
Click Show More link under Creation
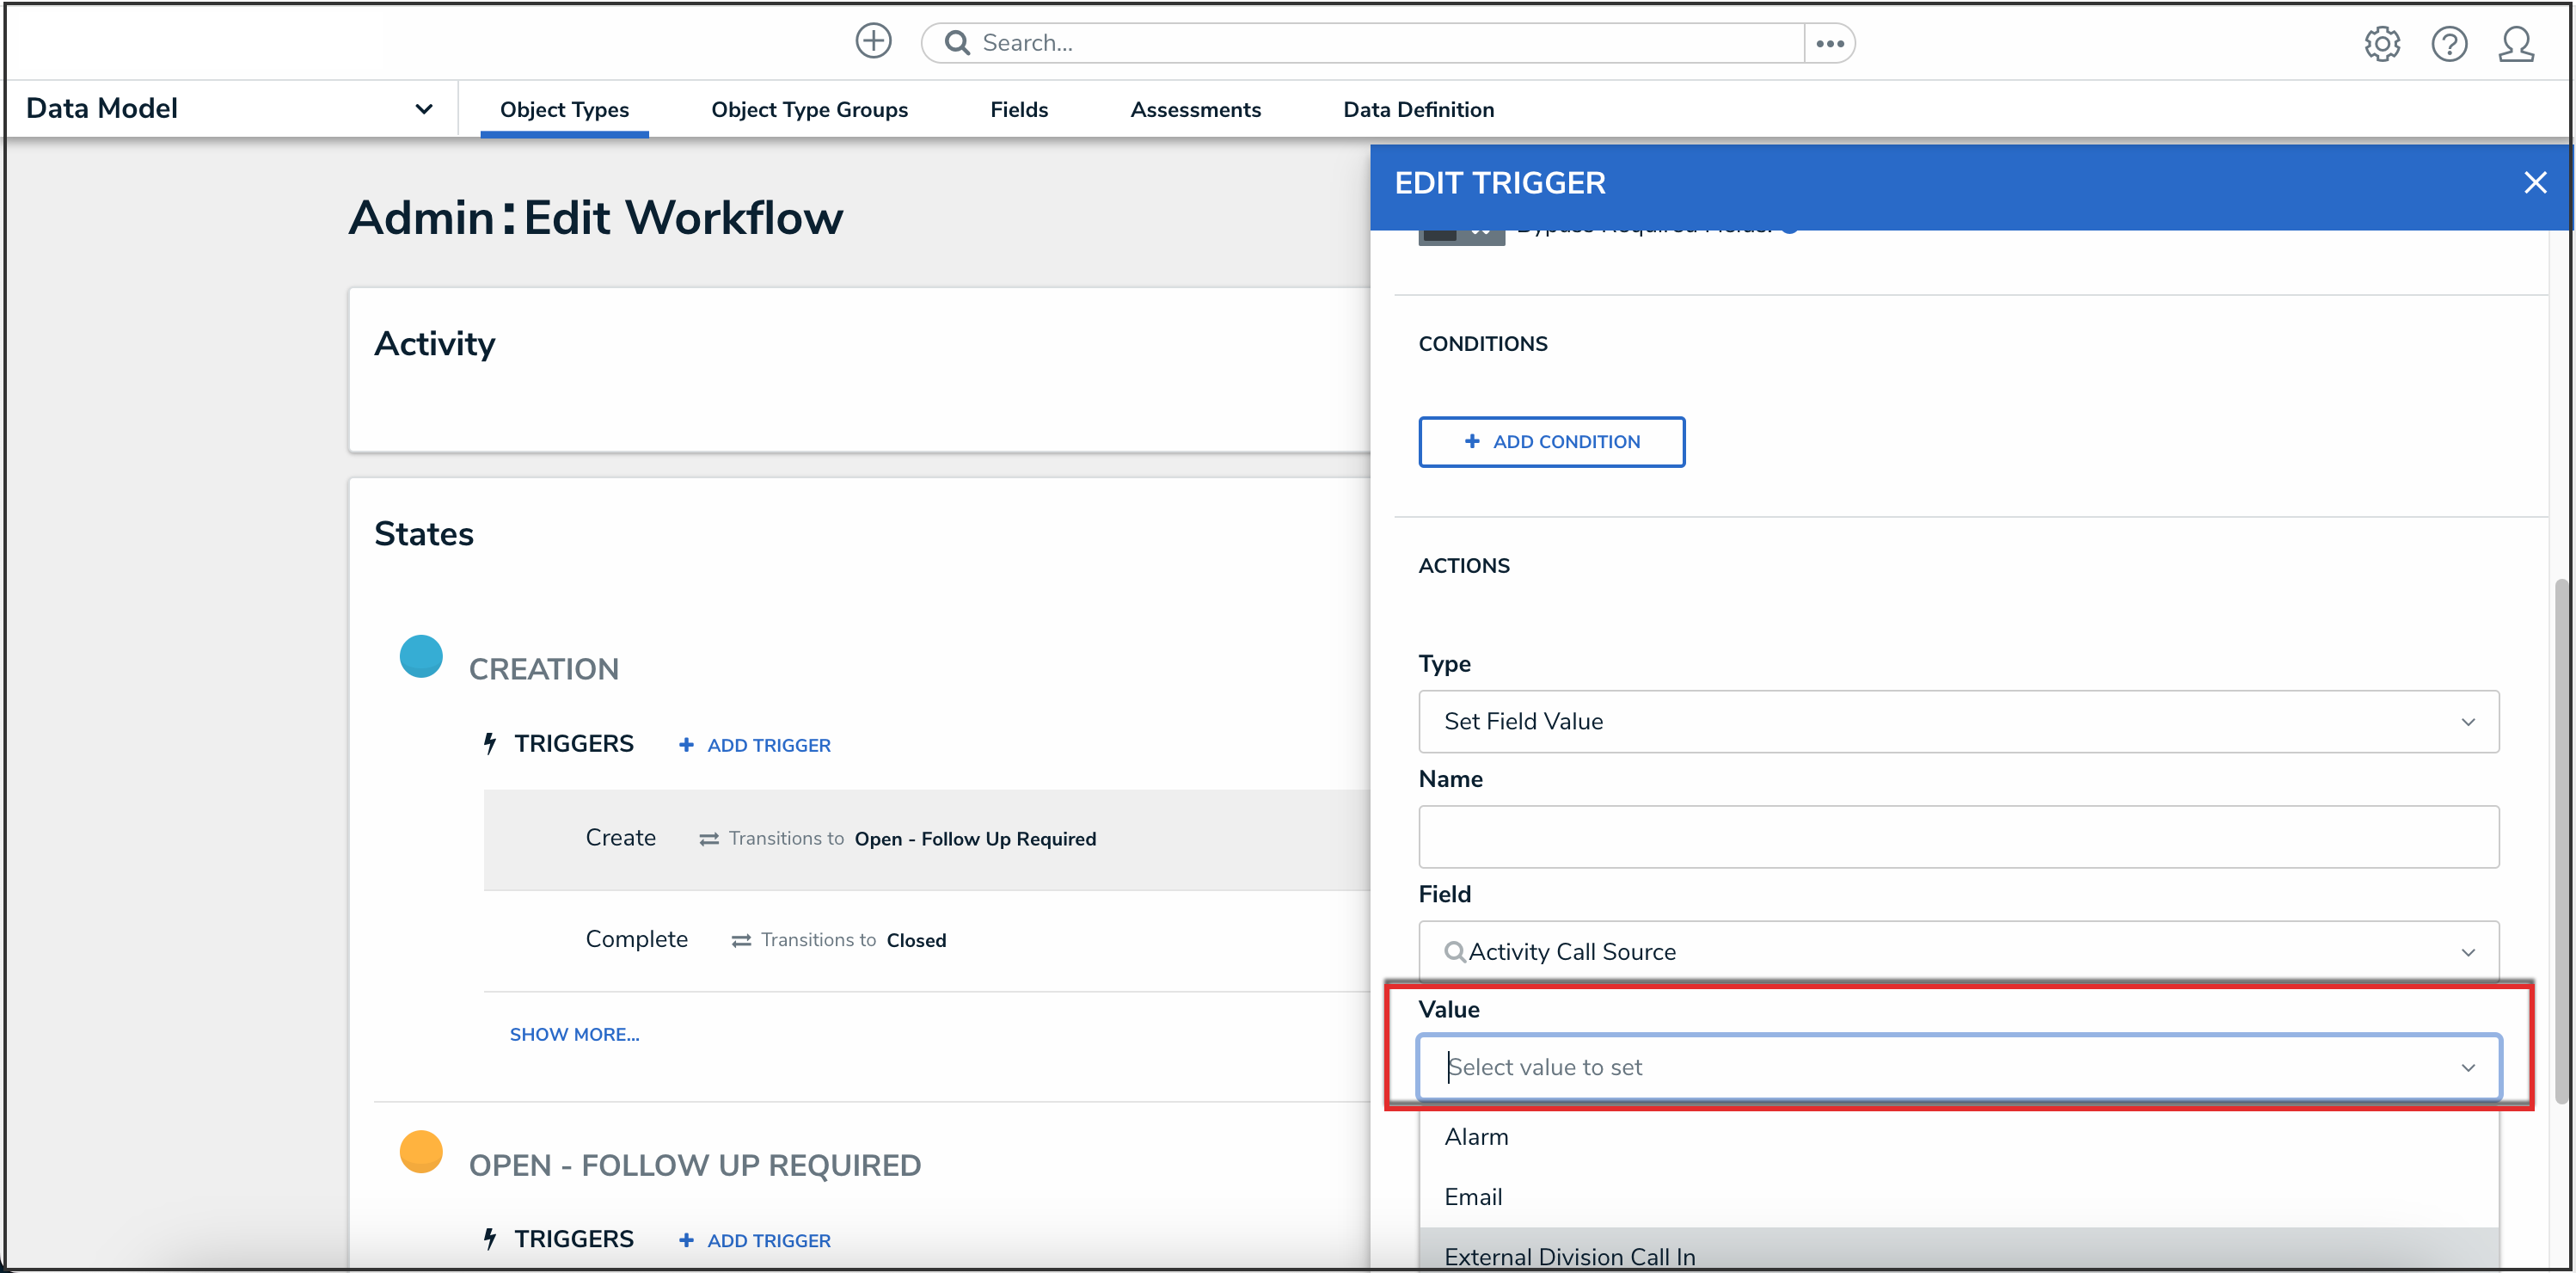click(574, 1034)
